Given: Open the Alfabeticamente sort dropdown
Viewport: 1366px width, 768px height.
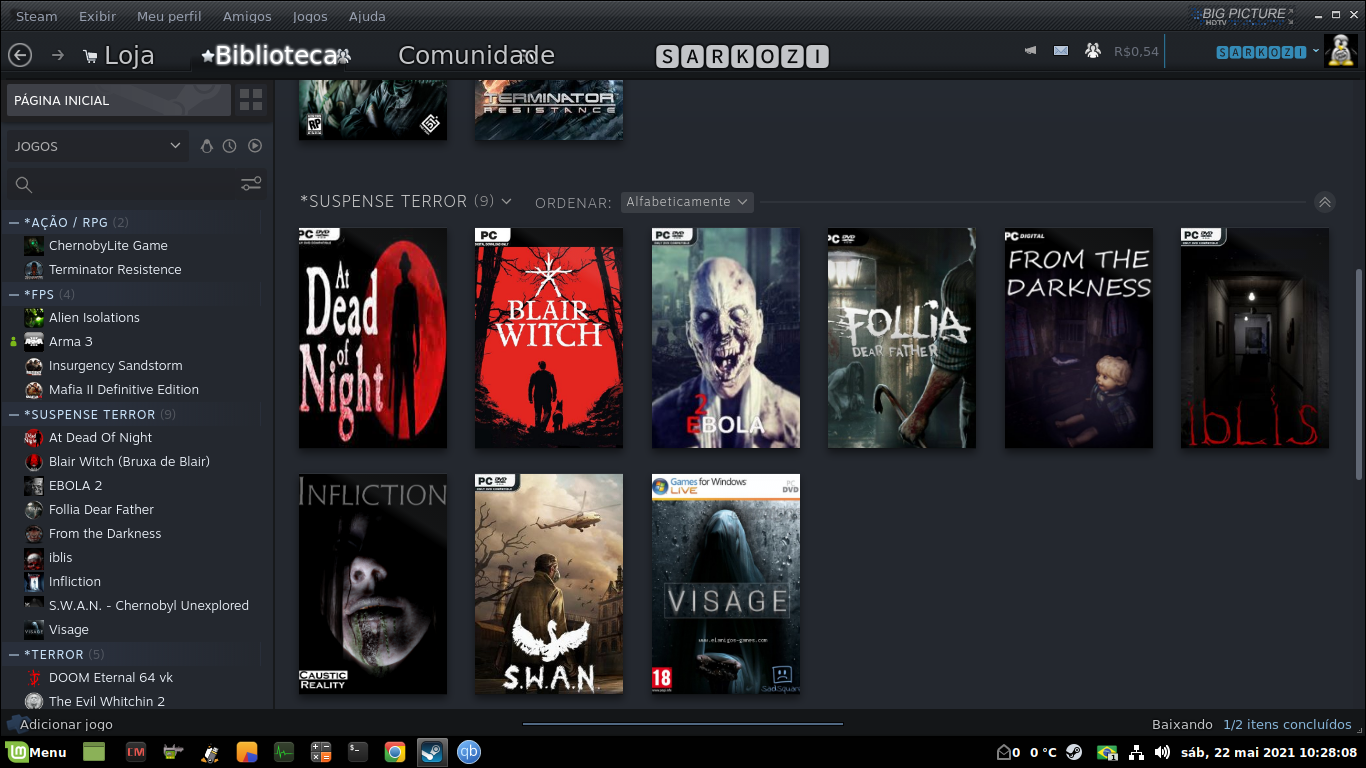Looking at the screenshot, I should click(687, 202).
